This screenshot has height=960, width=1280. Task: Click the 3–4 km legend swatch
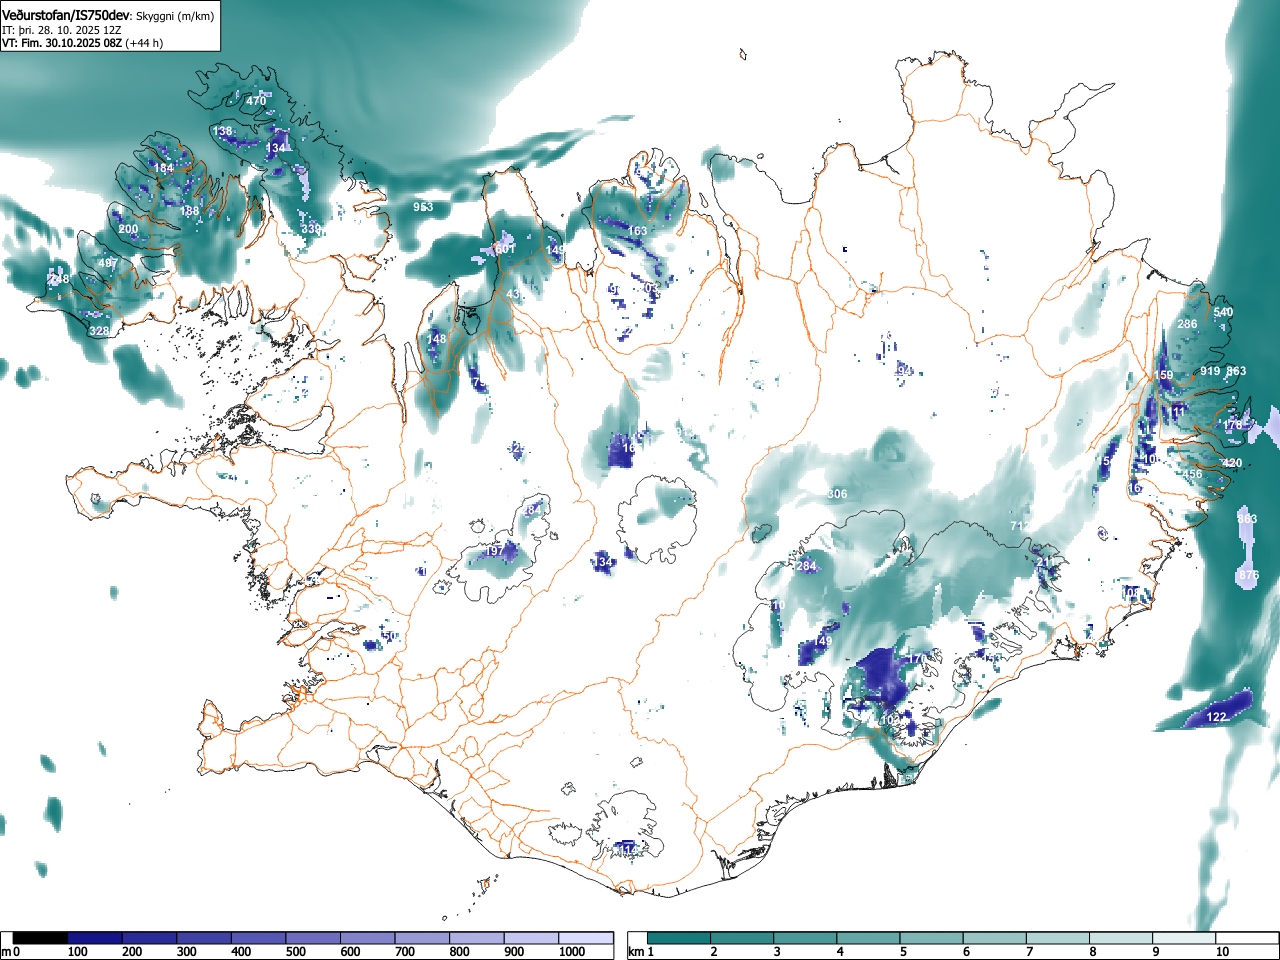(x=806, y=938)
